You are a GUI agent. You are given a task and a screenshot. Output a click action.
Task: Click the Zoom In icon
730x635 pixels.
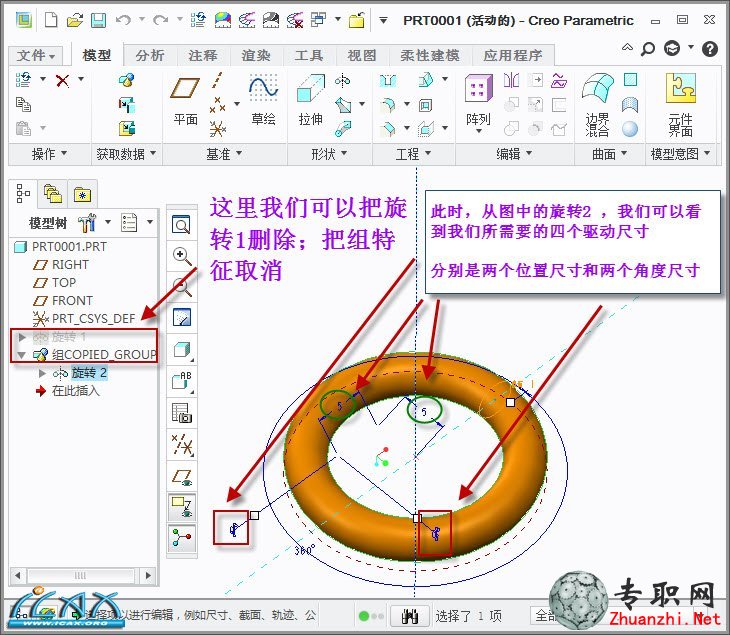pyautogui.click(x=181, y=255)
